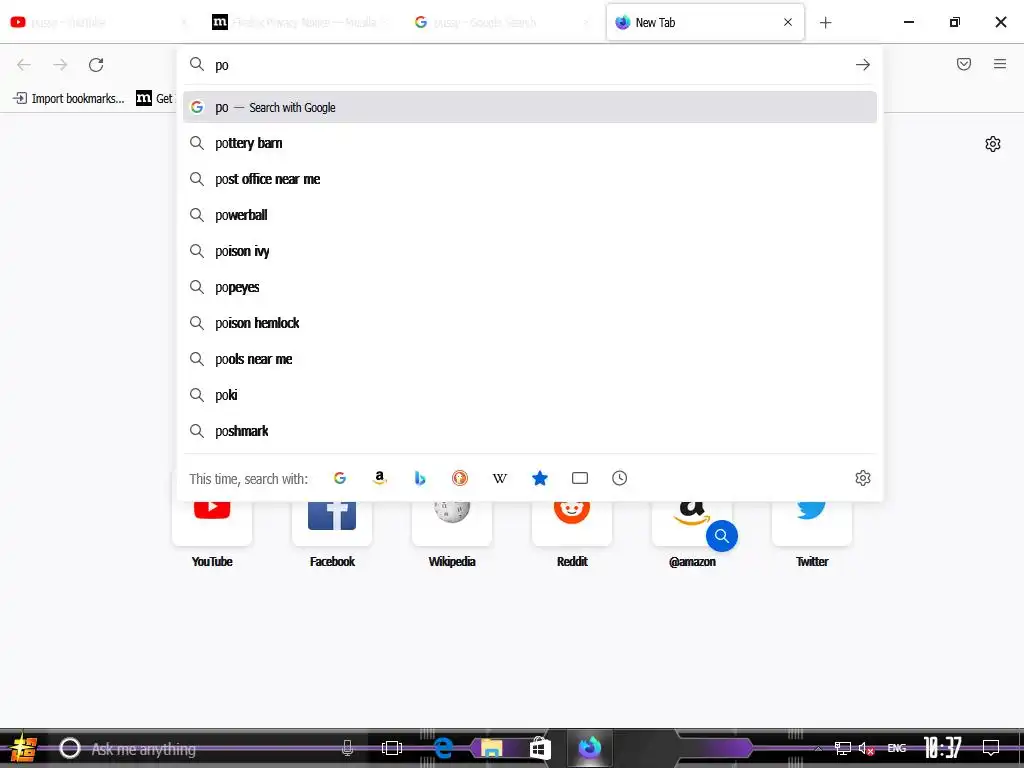
Task: Open a new tab with plus button
Action: coord(825,23)
